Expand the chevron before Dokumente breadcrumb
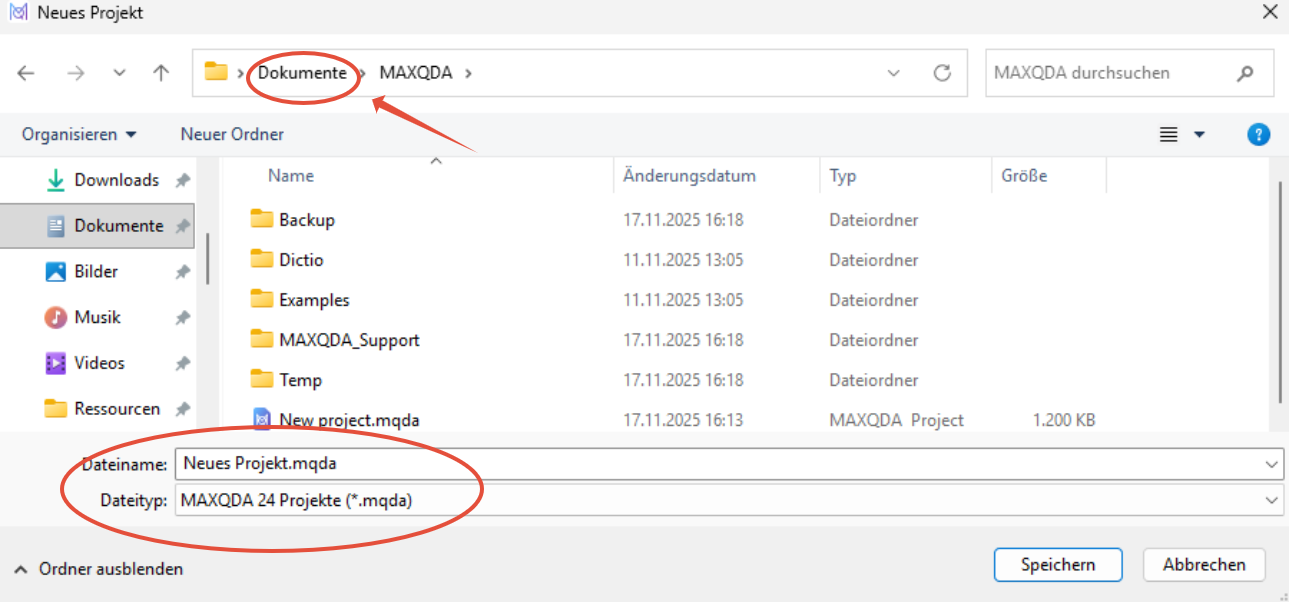1289x602 pixels. click(242, 73)
